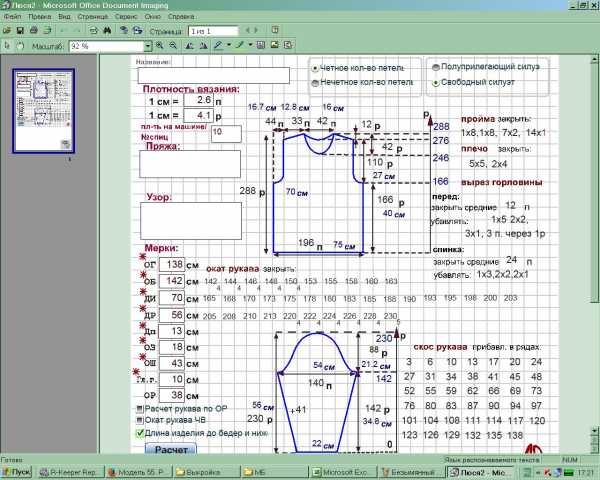The height and width of the screenshot is (480, 600).
Task: Click the Расчет button
Action: coord(171,449)
